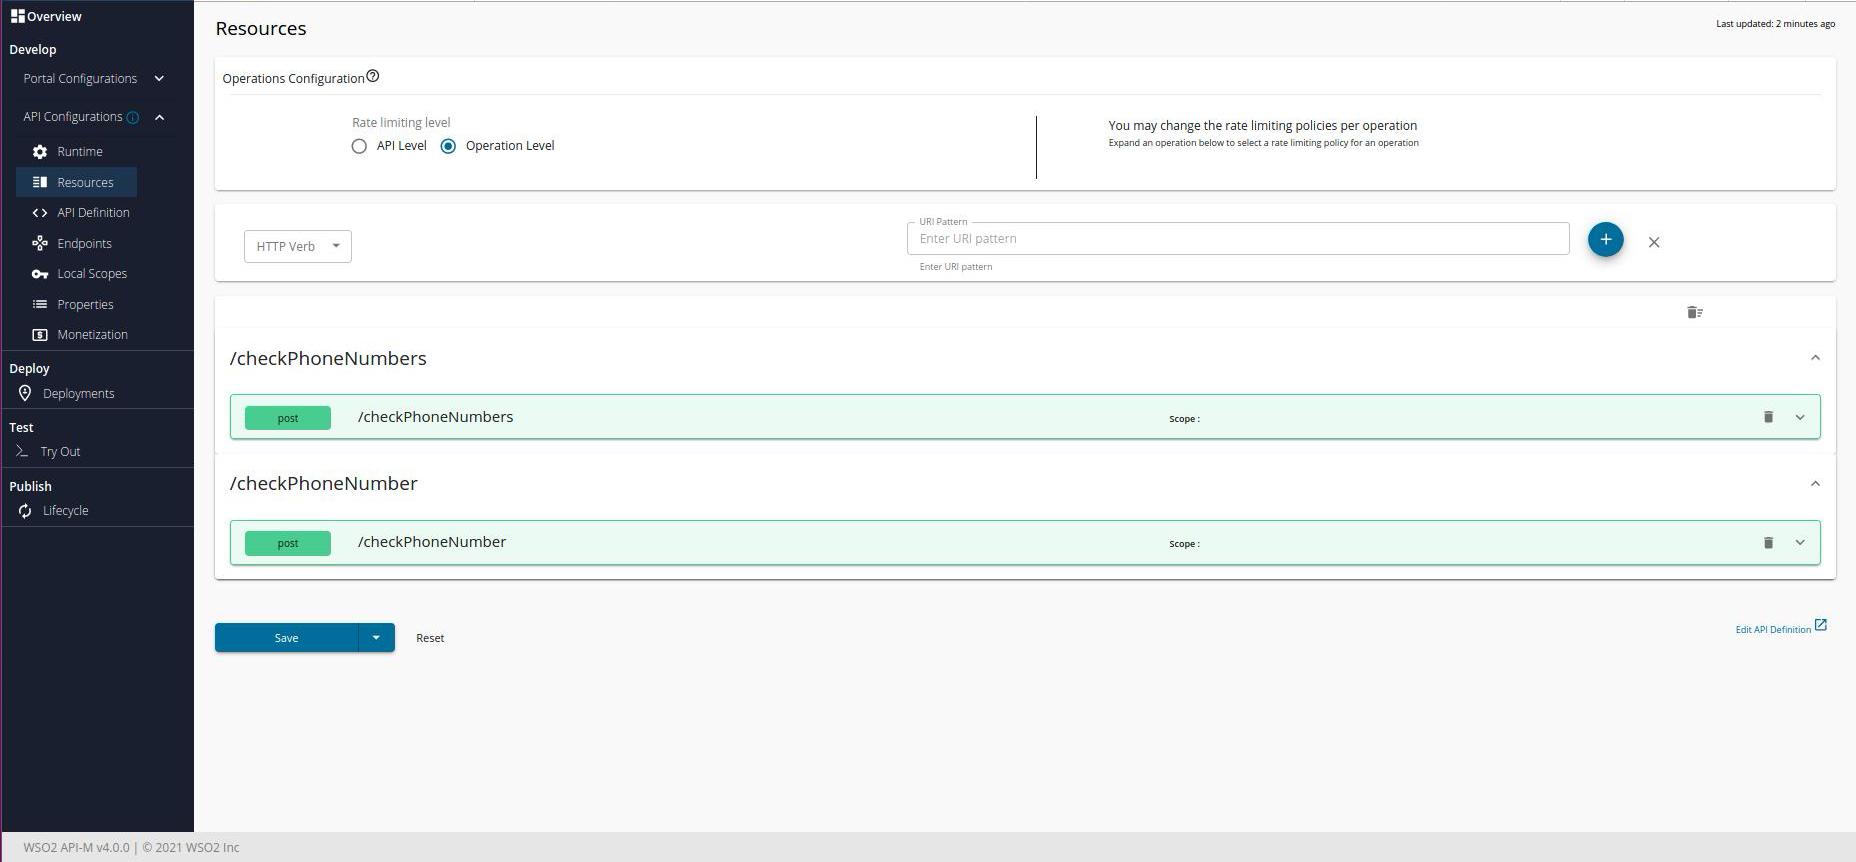Expand the Portal Configurations menu

[x=159, y=79]
